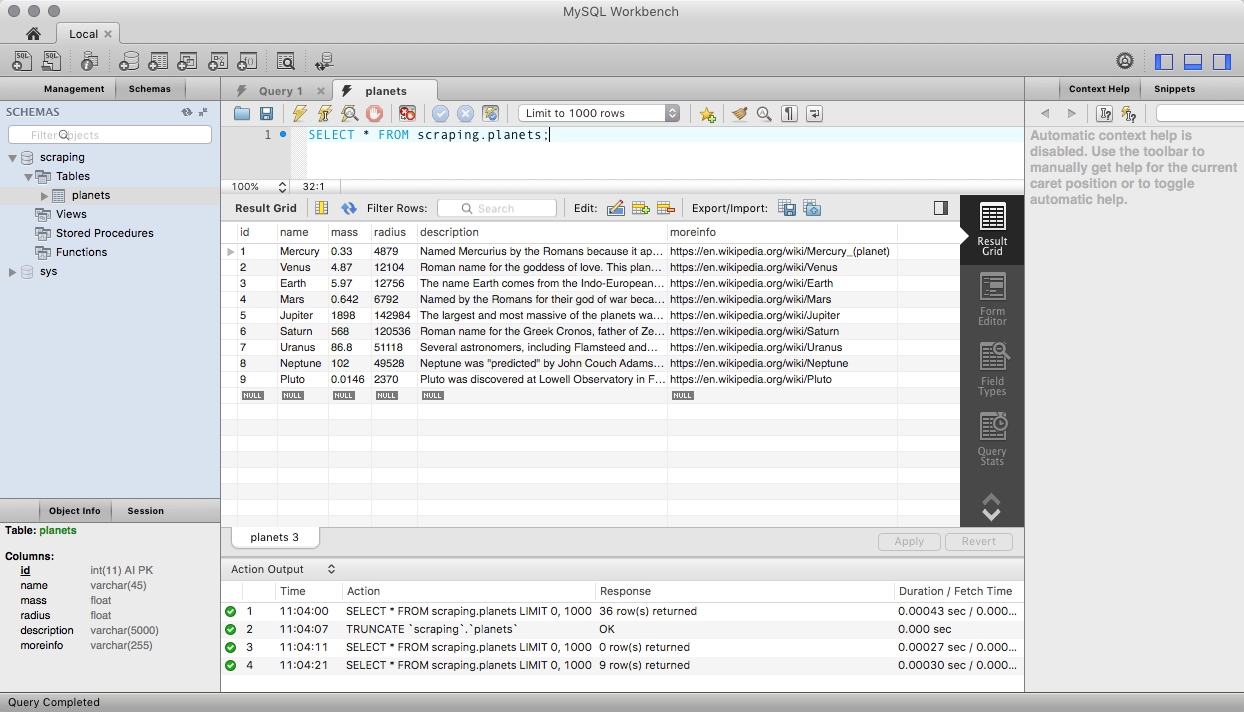Select the planets 3 result tab
Viewport: 1244px width, 712px height.
[x=275, y=538]
